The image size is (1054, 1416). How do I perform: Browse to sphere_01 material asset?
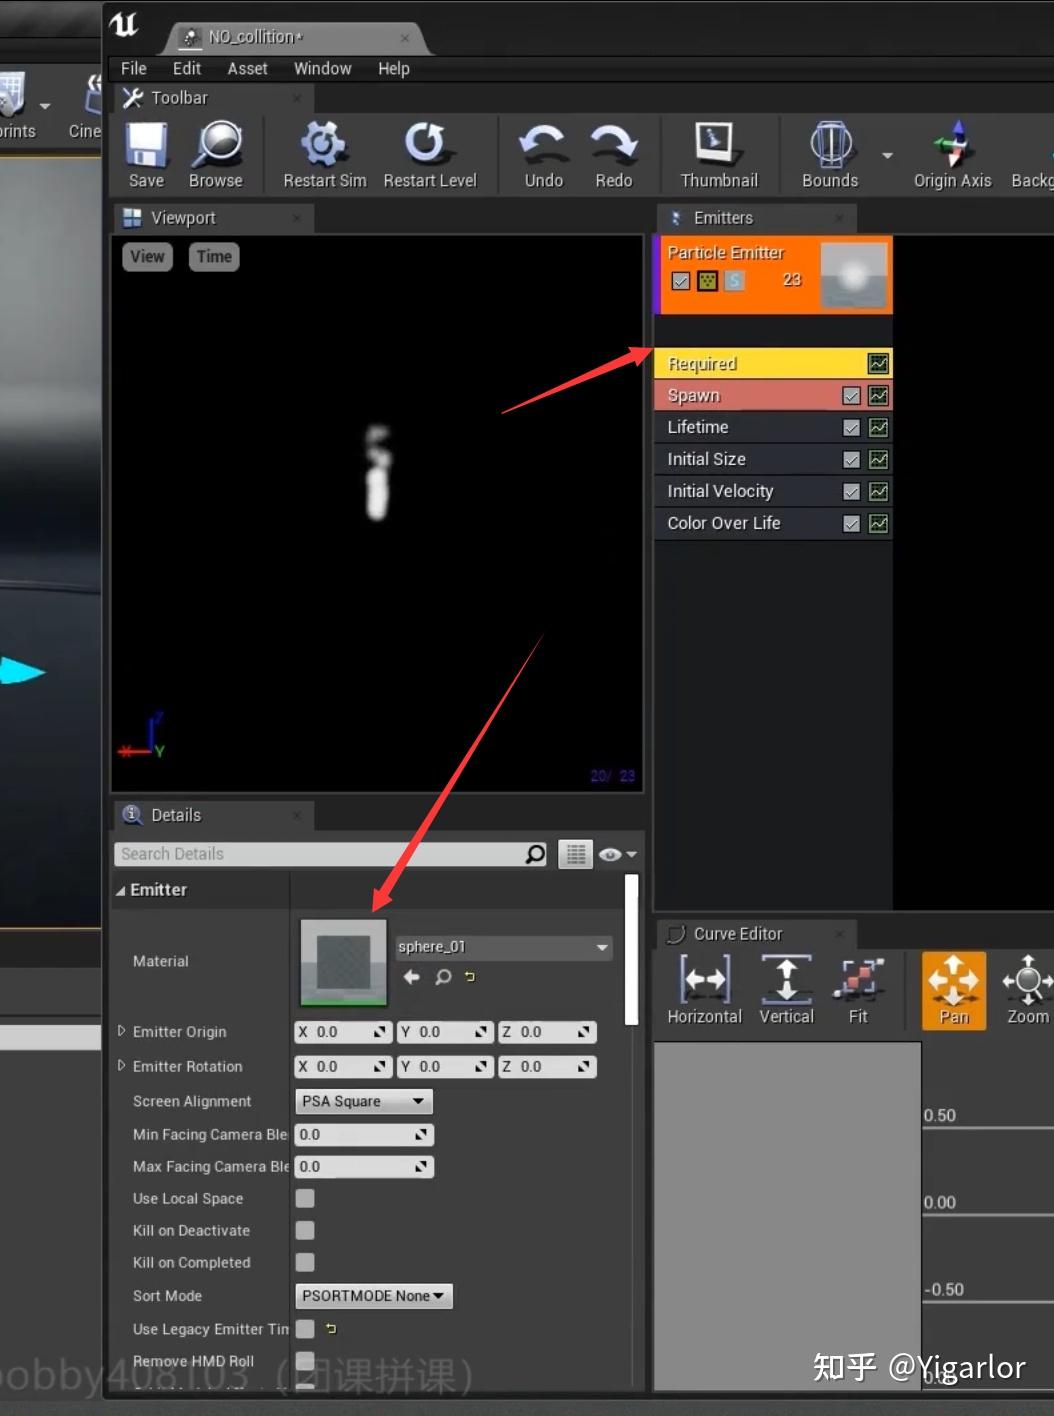tap(443, 977)
